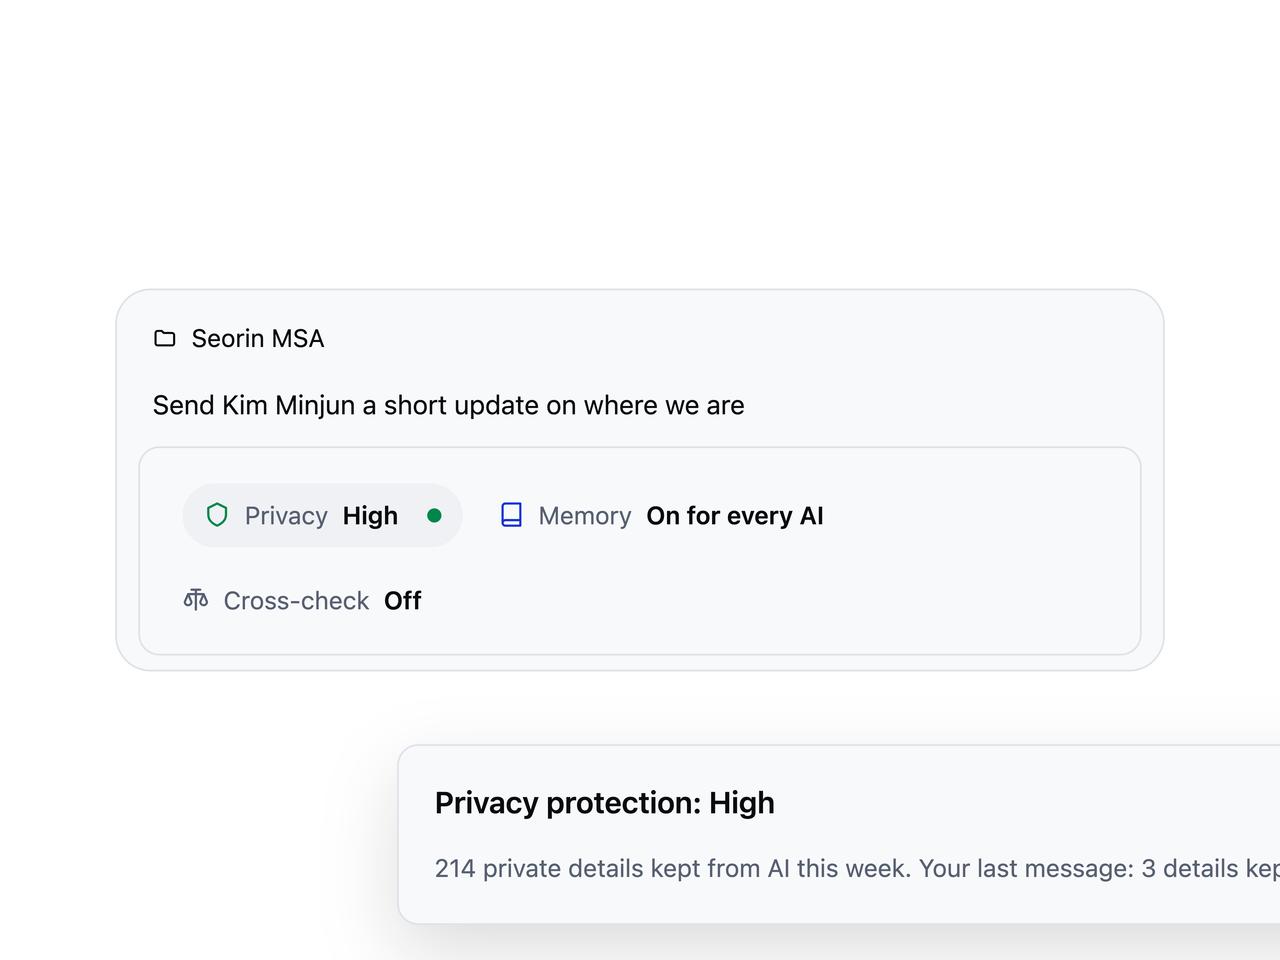The image size is (1280, 960).
Task: Click the green shield Privacy icon
Action: pyautogui.click(x=217, y=515)
